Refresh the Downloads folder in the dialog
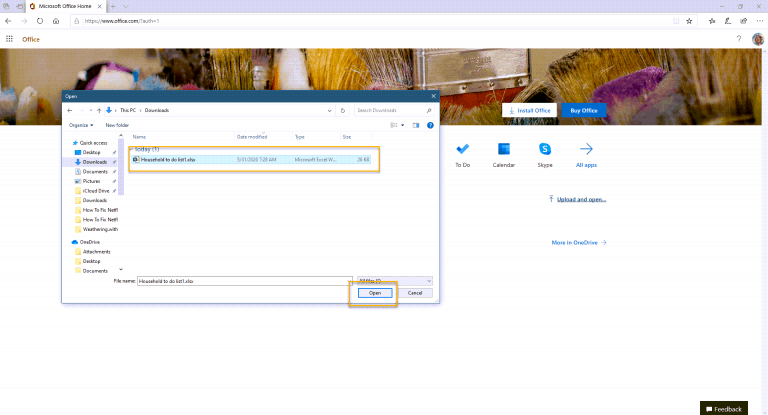 click(x=343, y=110)
